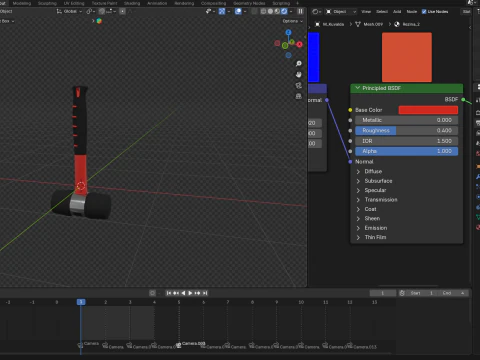Viewport: 480px width, 360px height.
Task: Switch to the Sculpting workspace tab
Action: (x=47, y=3)
